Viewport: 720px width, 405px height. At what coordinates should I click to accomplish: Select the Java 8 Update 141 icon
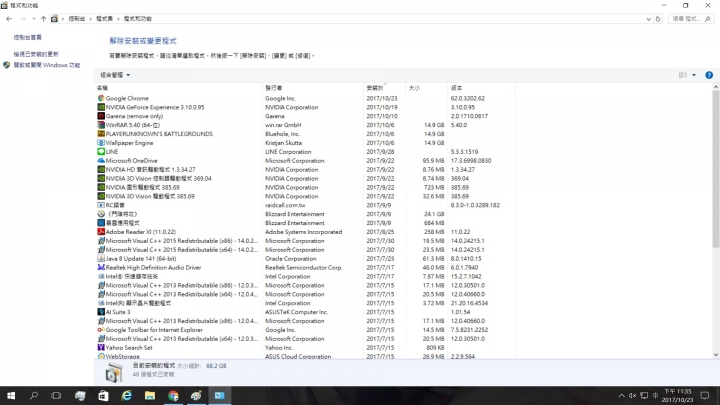pyautogui.click(x=101, y=259)
